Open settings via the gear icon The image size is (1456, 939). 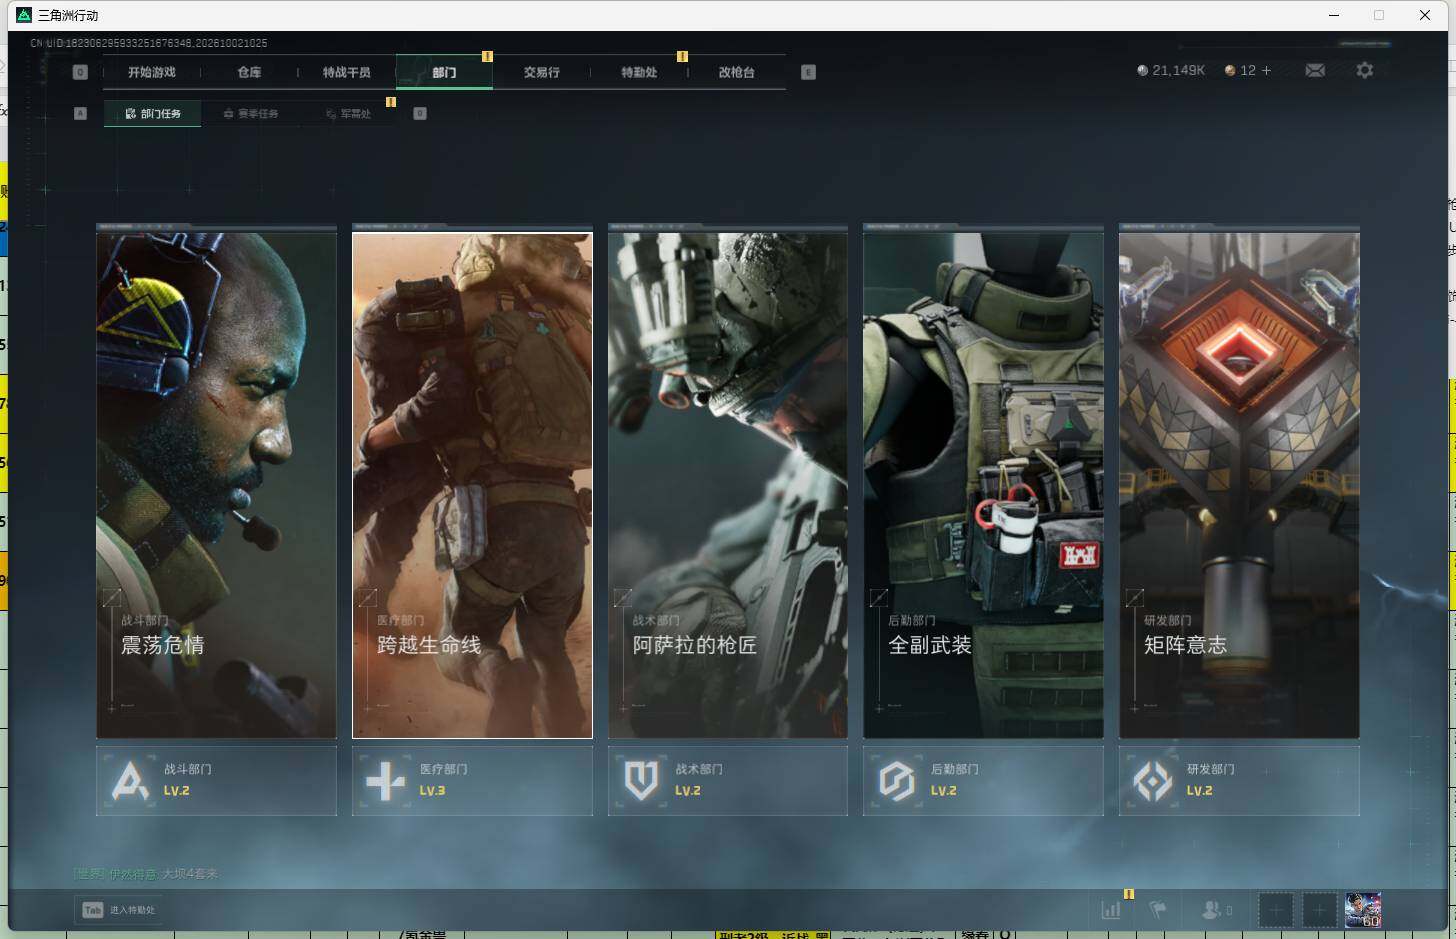click(x=1365, y=70)
